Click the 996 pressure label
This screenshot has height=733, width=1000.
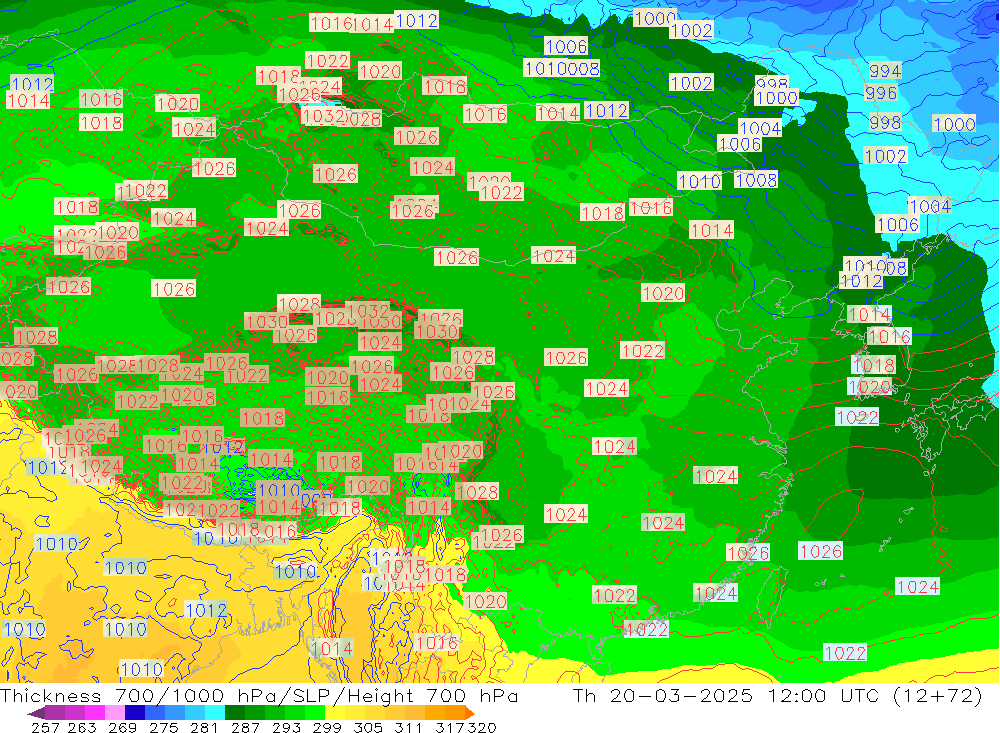881,93
